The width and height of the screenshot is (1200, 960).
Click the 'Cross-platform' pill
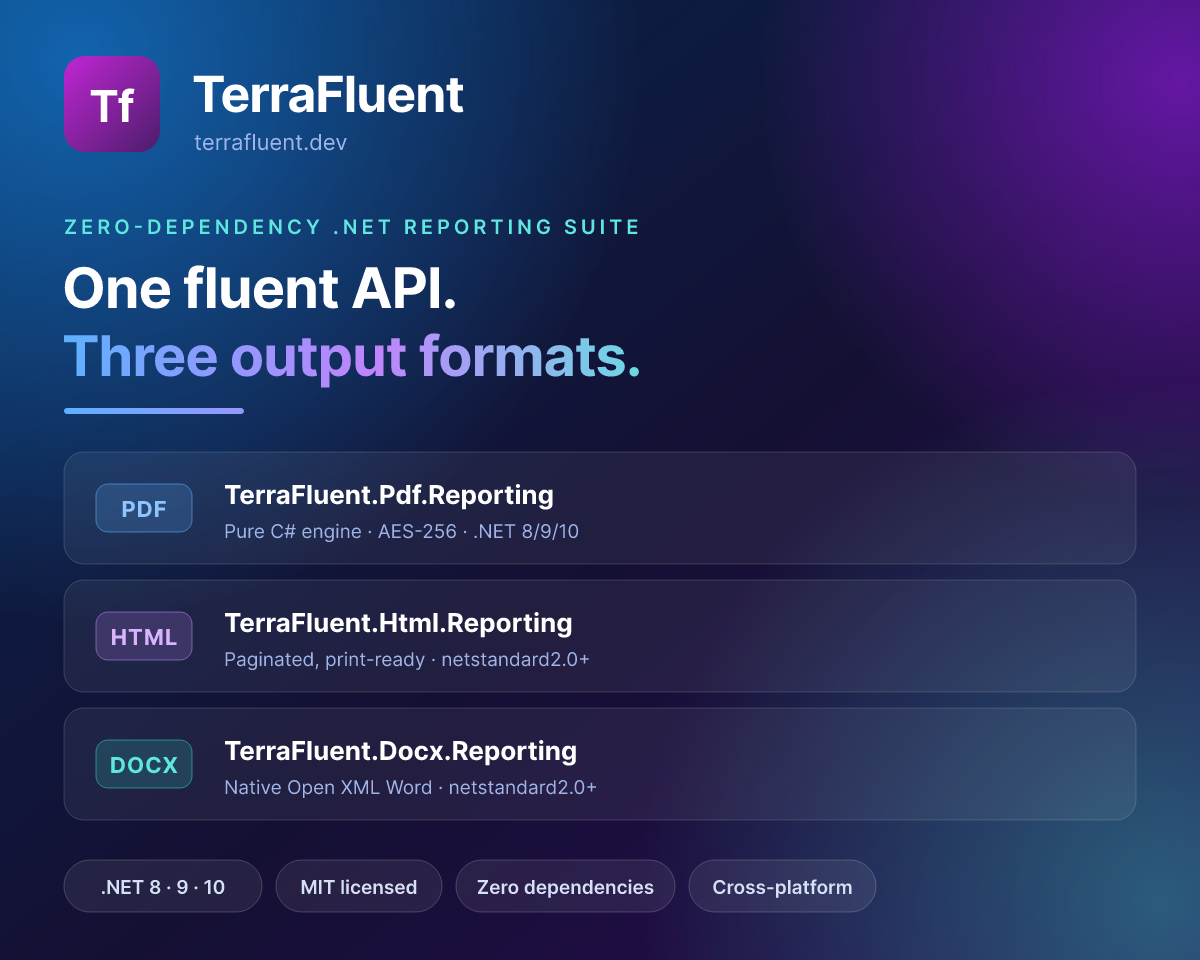click(782, 886)
